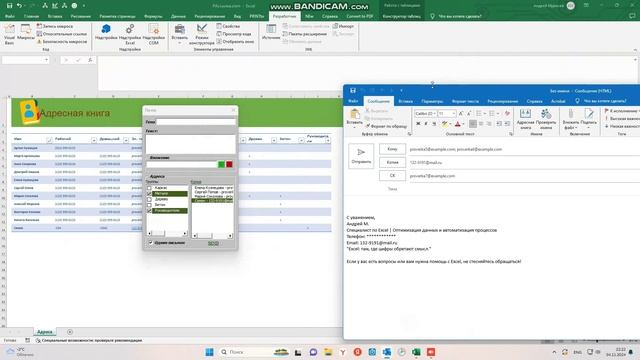640x360 pixels.
Task: Open the blue Надстройки add-ins icon
Action: click(x=106, y=32)
